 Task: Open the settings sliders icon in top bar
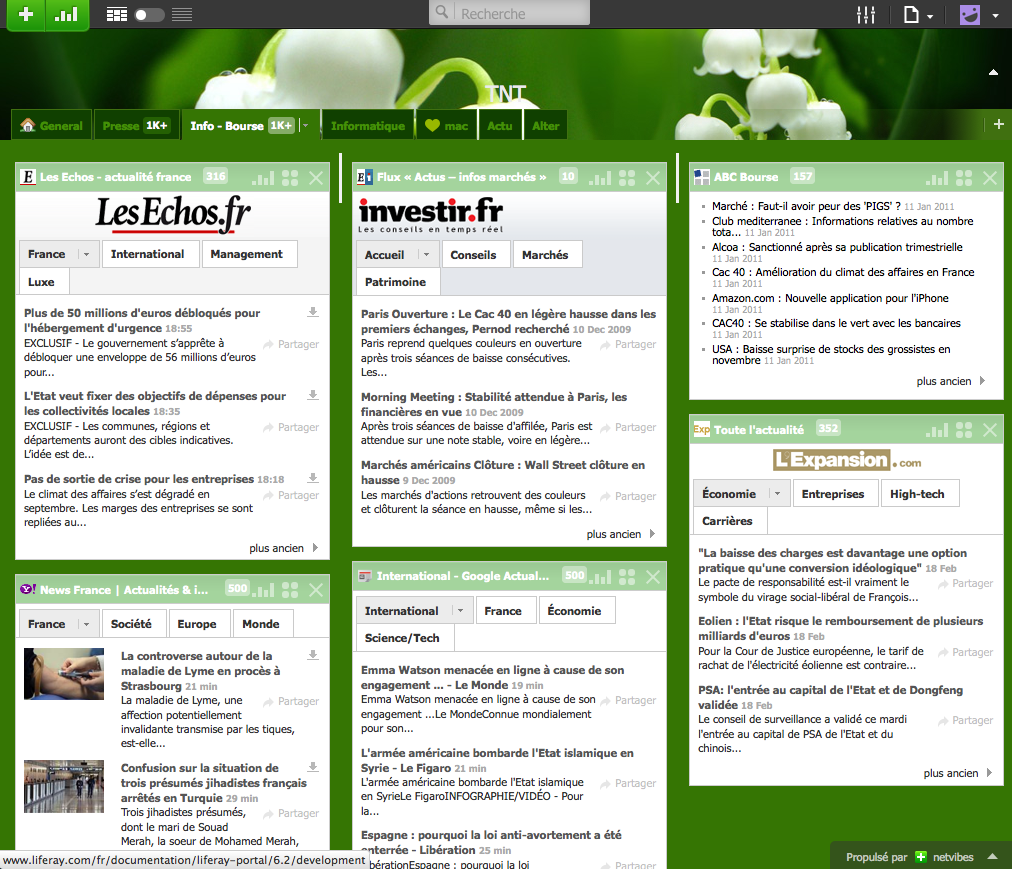866,15
